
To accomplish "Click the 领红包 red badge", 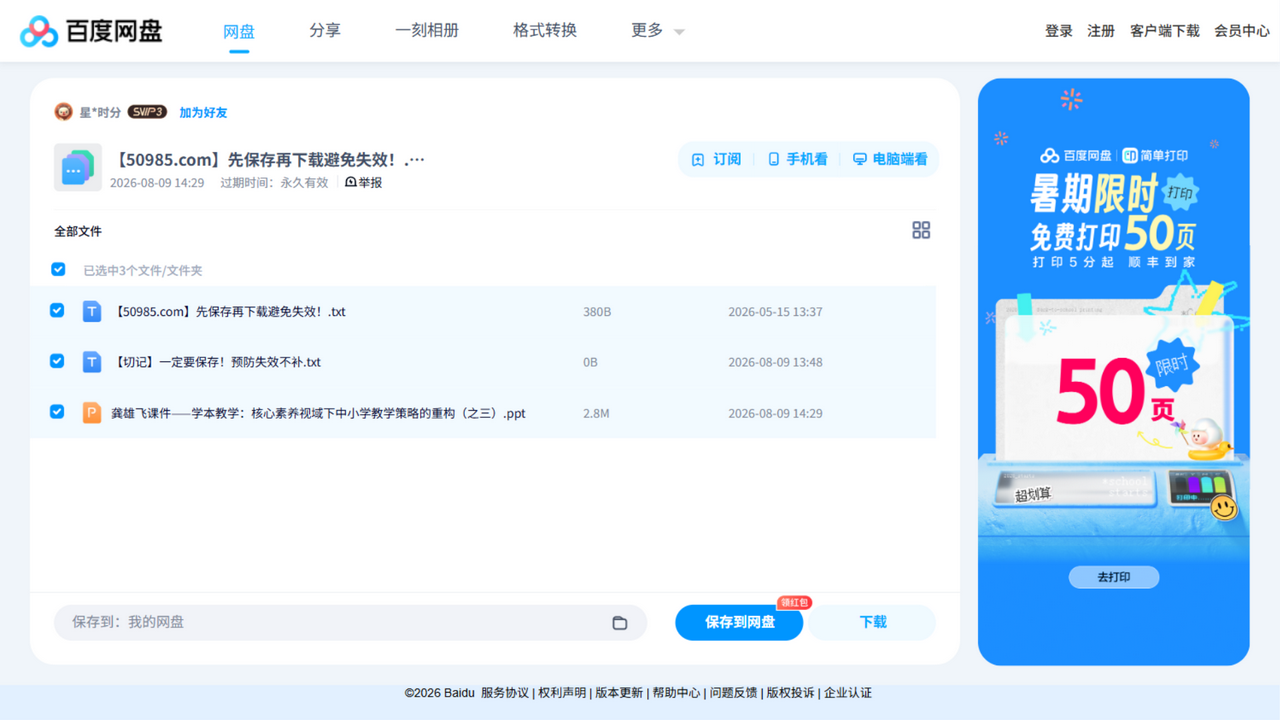I will point(795,602).
